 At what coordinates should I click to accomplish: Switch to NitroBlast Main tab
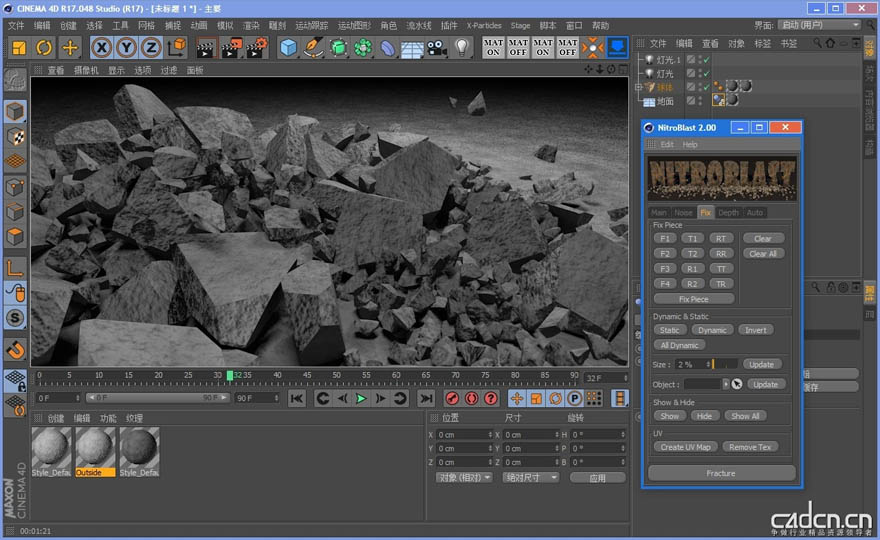click(659, 213)
